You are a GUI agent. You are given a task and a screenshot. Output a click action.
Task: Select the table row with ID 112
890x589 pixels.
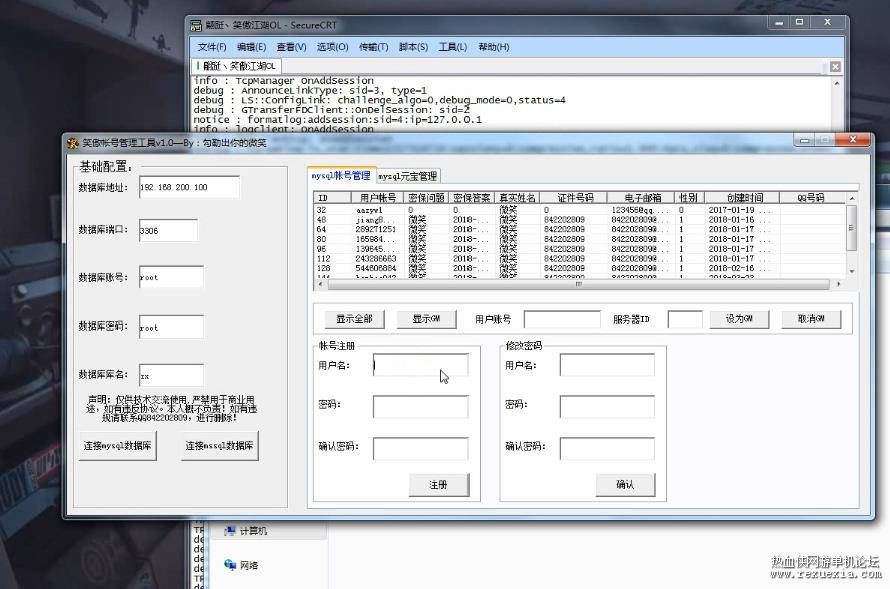tap(580, 258)
